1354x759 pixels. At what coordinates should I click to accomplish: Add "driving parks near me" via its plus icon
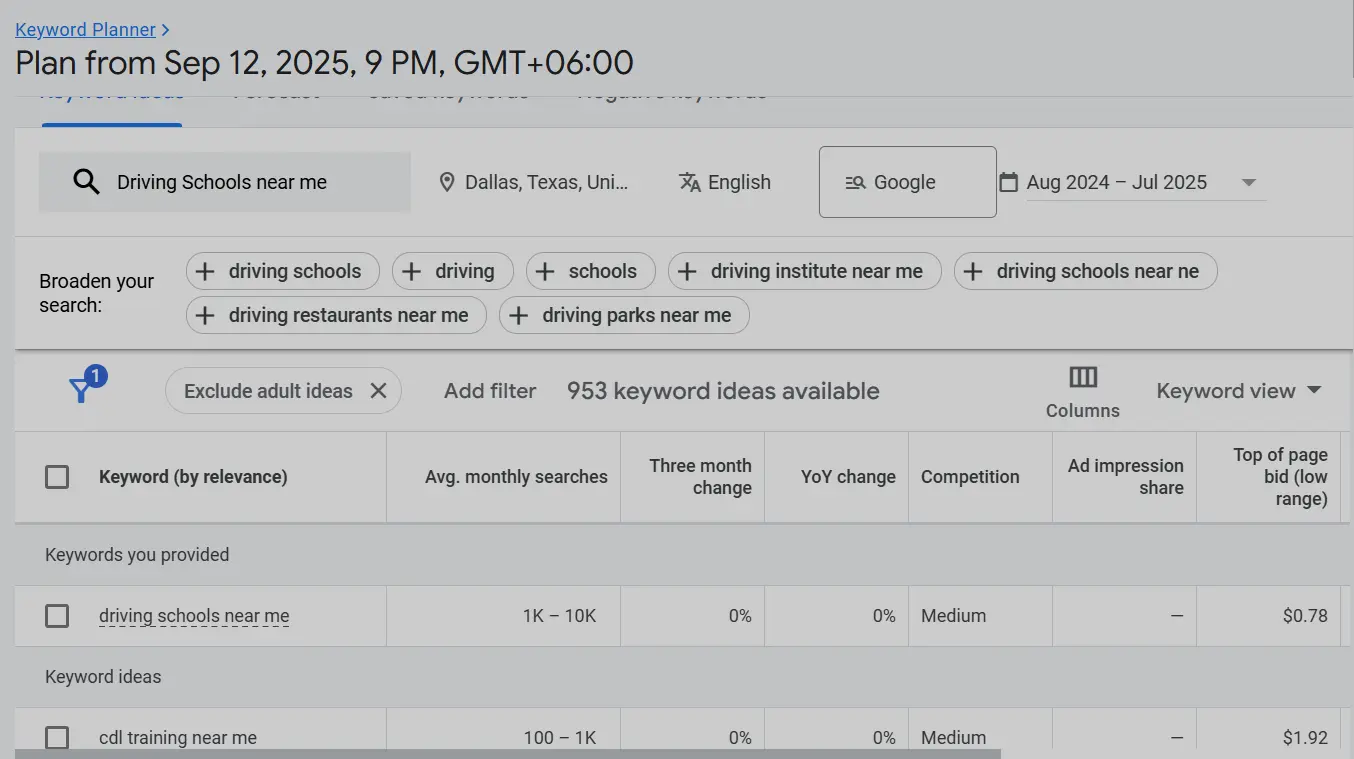[x=521, y=315]
